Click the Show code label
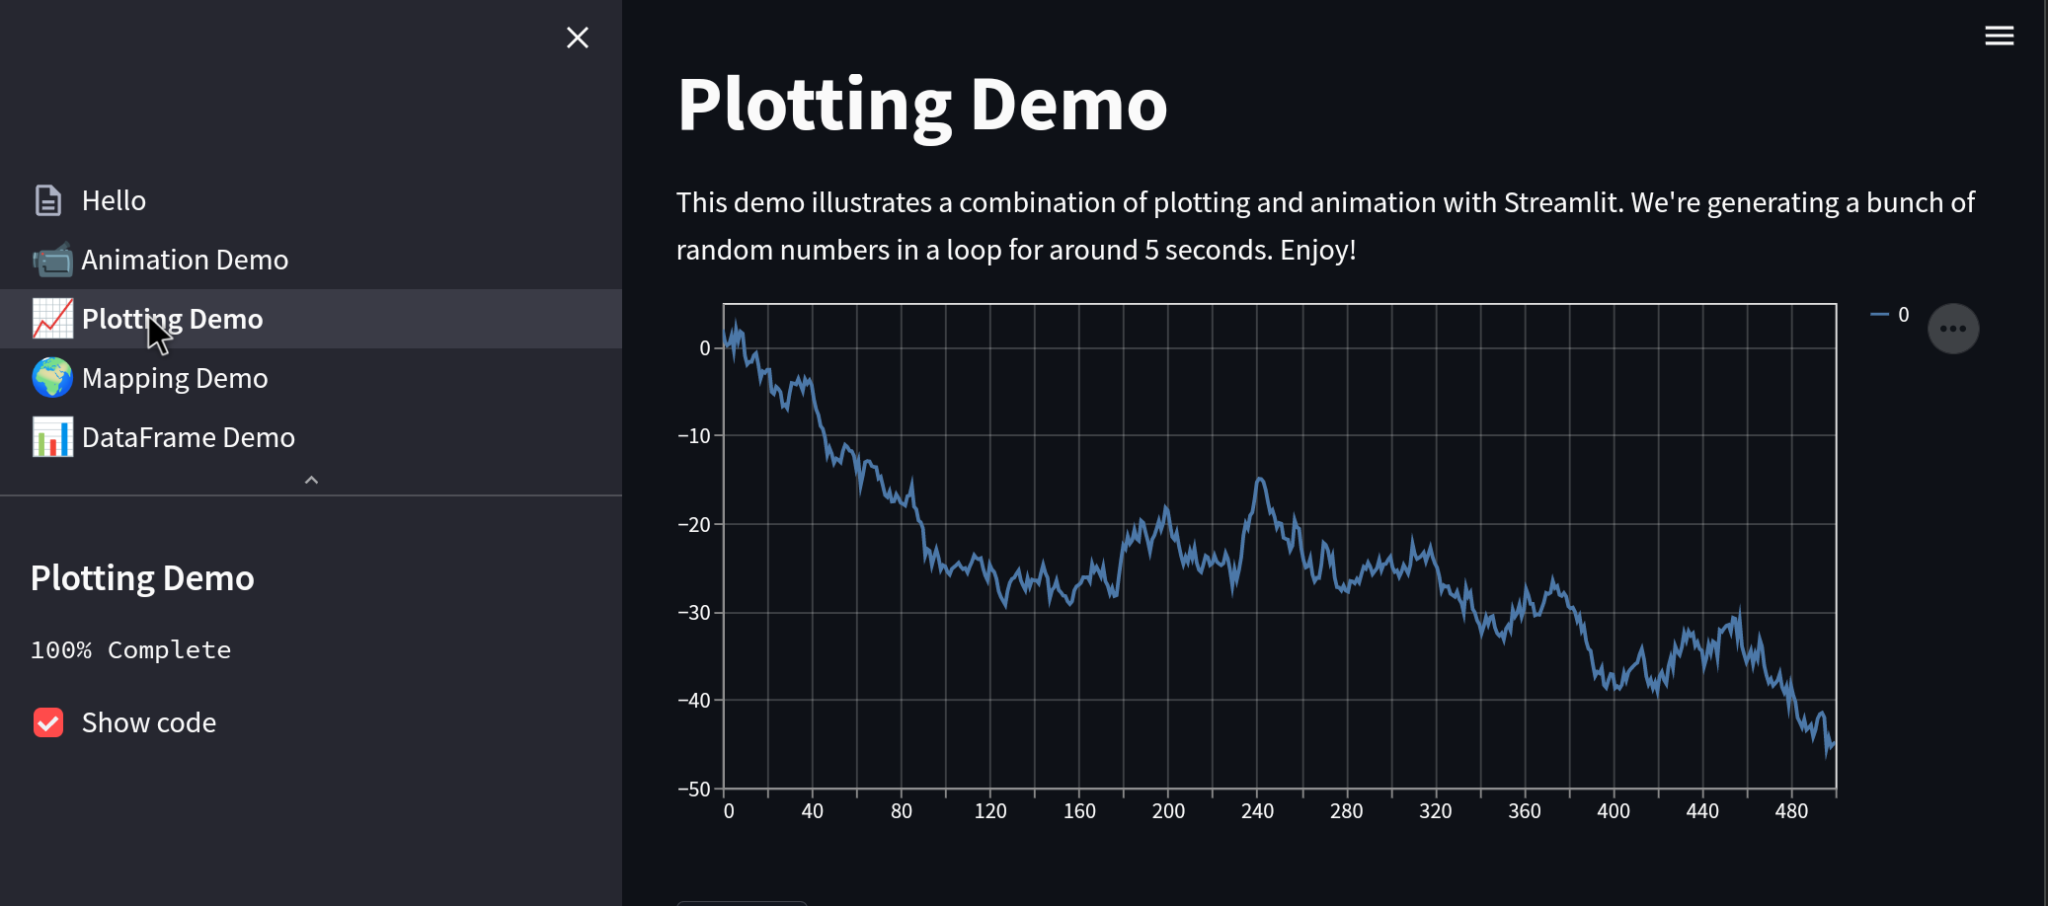2048x906 pixels. pyautogui.click(x=149, y=722)
